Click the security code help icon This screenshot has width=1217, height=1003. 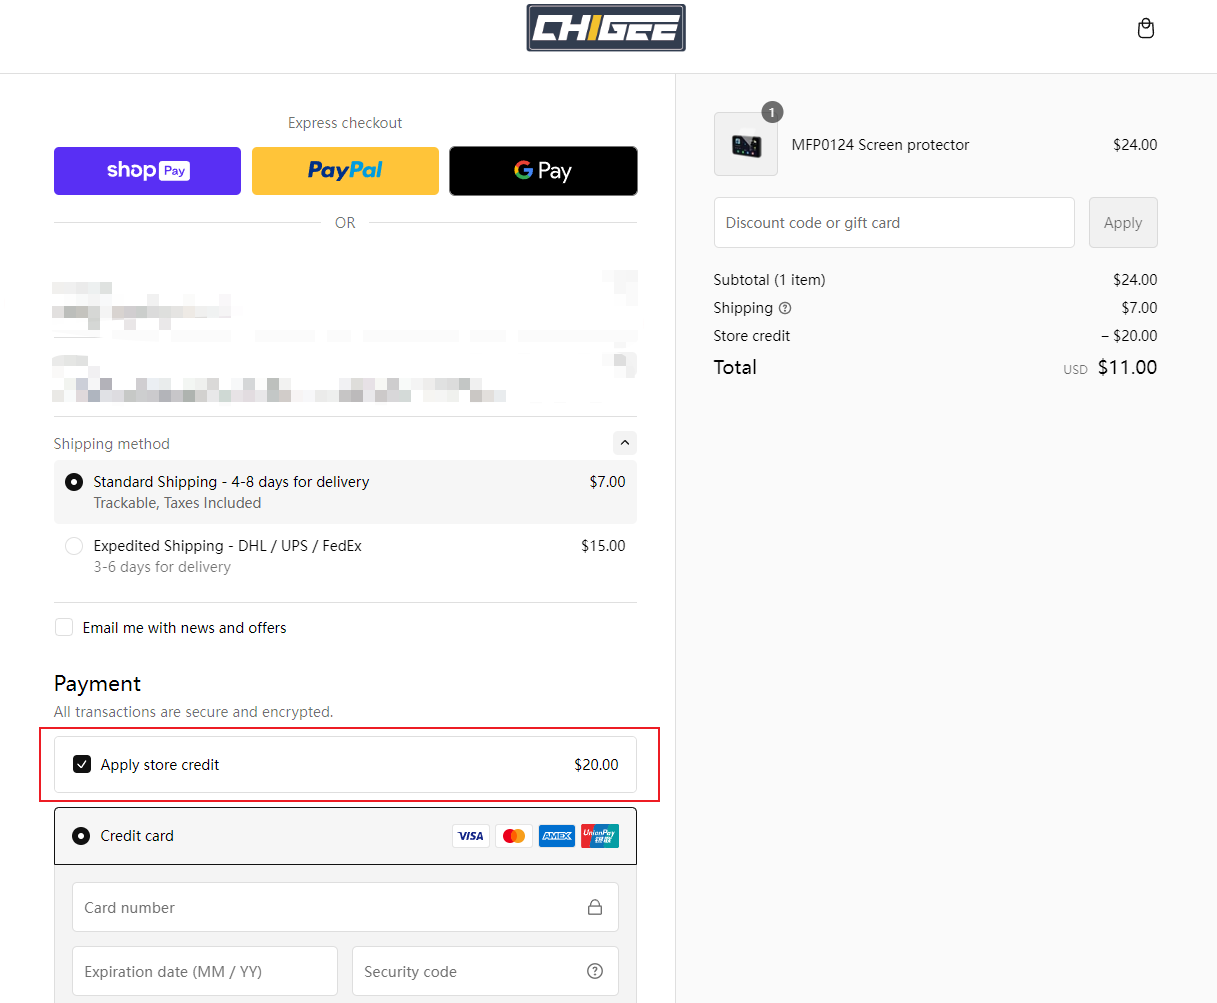[595, 971]
